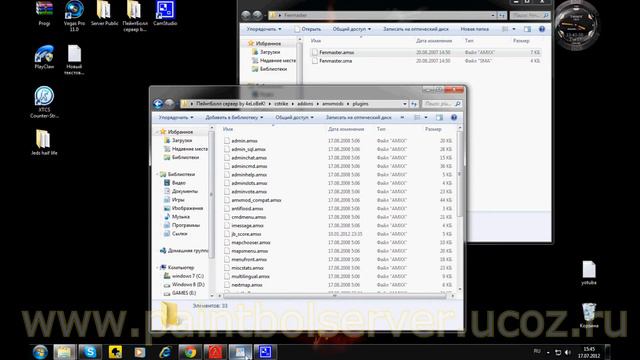The image size is (640, 360).
Task: Click the addons breadcrumb in the address bar
Action: tap(305, 104)
